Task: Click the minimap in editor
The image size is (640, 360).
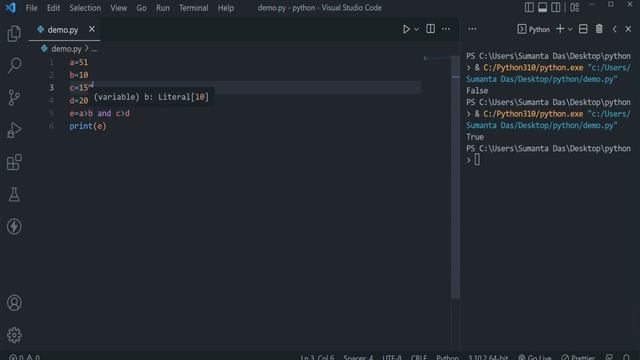Action: 437,58
